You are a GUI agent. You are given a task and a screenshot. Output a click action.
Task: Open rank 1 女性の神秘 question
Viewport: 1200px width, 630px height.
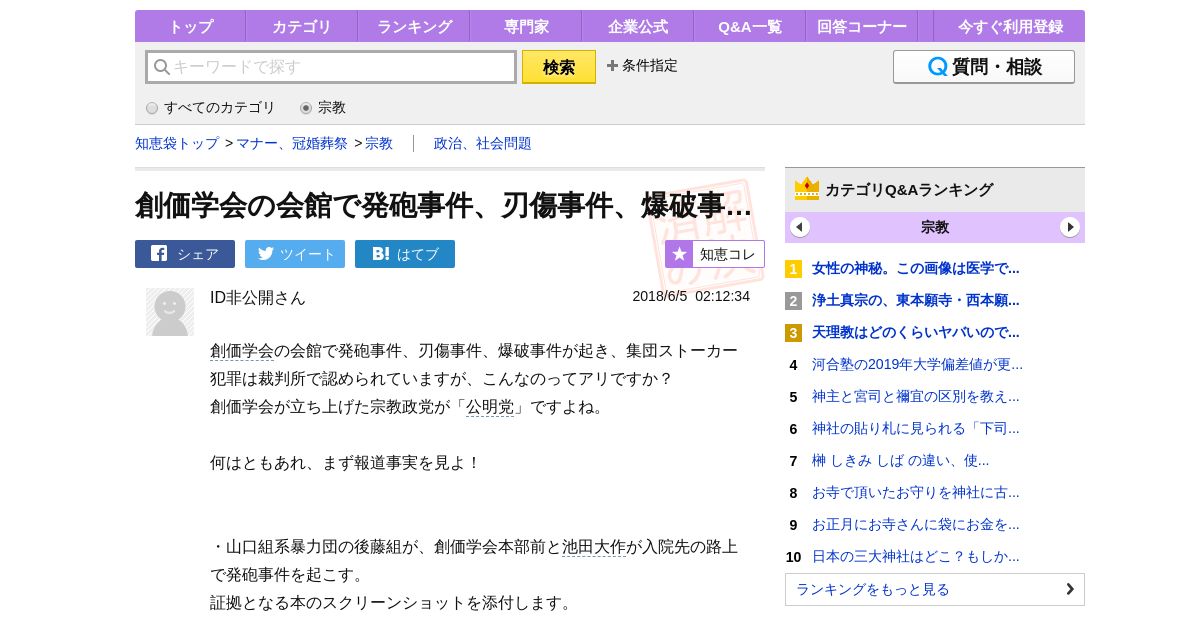coord(916,268)
